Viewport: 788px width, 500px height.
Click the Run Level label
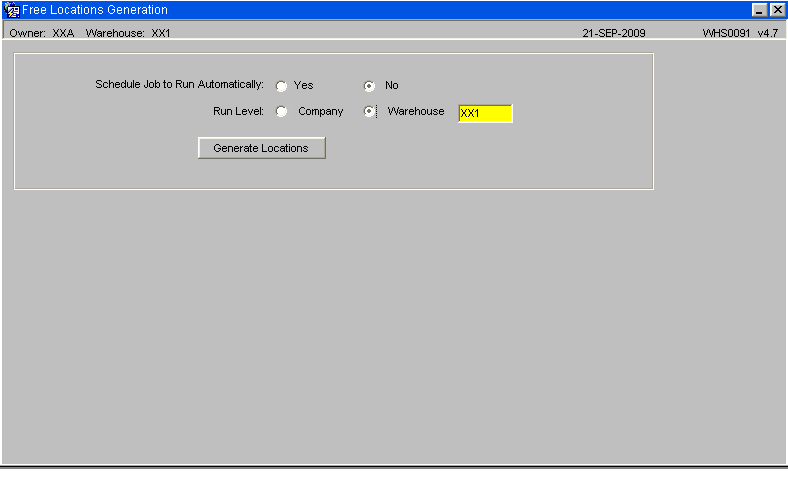tap(238, 111)
